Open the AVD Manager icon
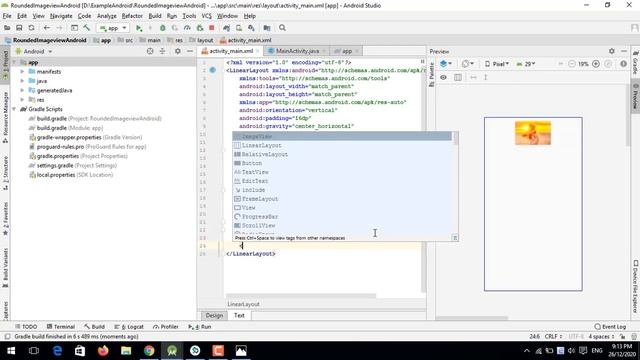Screen dimensions: 640x360 point(239,28)
